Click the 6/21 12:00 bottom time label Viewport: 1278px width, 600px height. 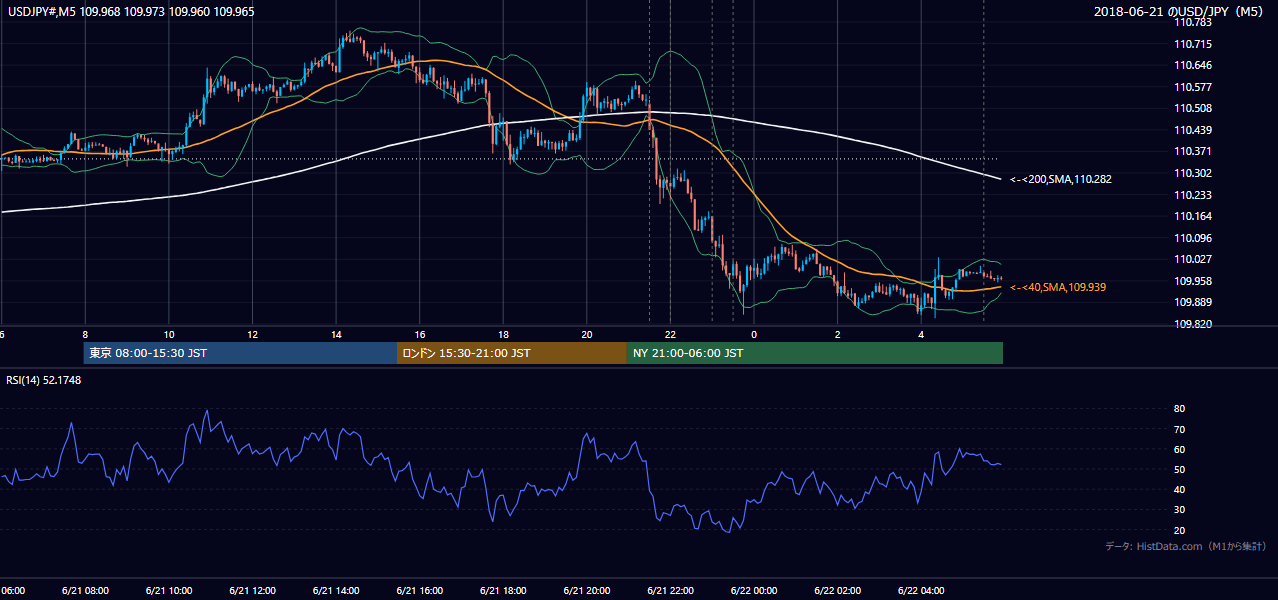(x=252, y=590)
